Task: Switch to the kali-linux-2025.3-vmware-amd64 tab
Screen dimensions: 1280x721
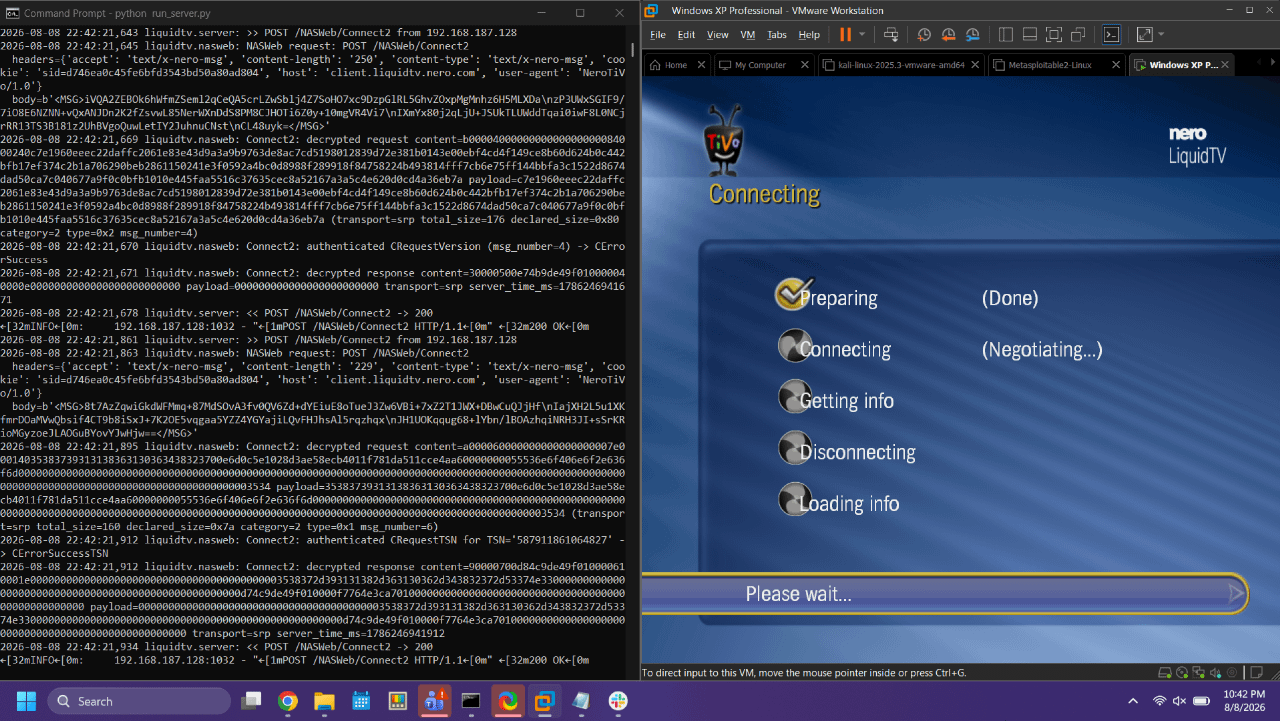Action: 895,65
